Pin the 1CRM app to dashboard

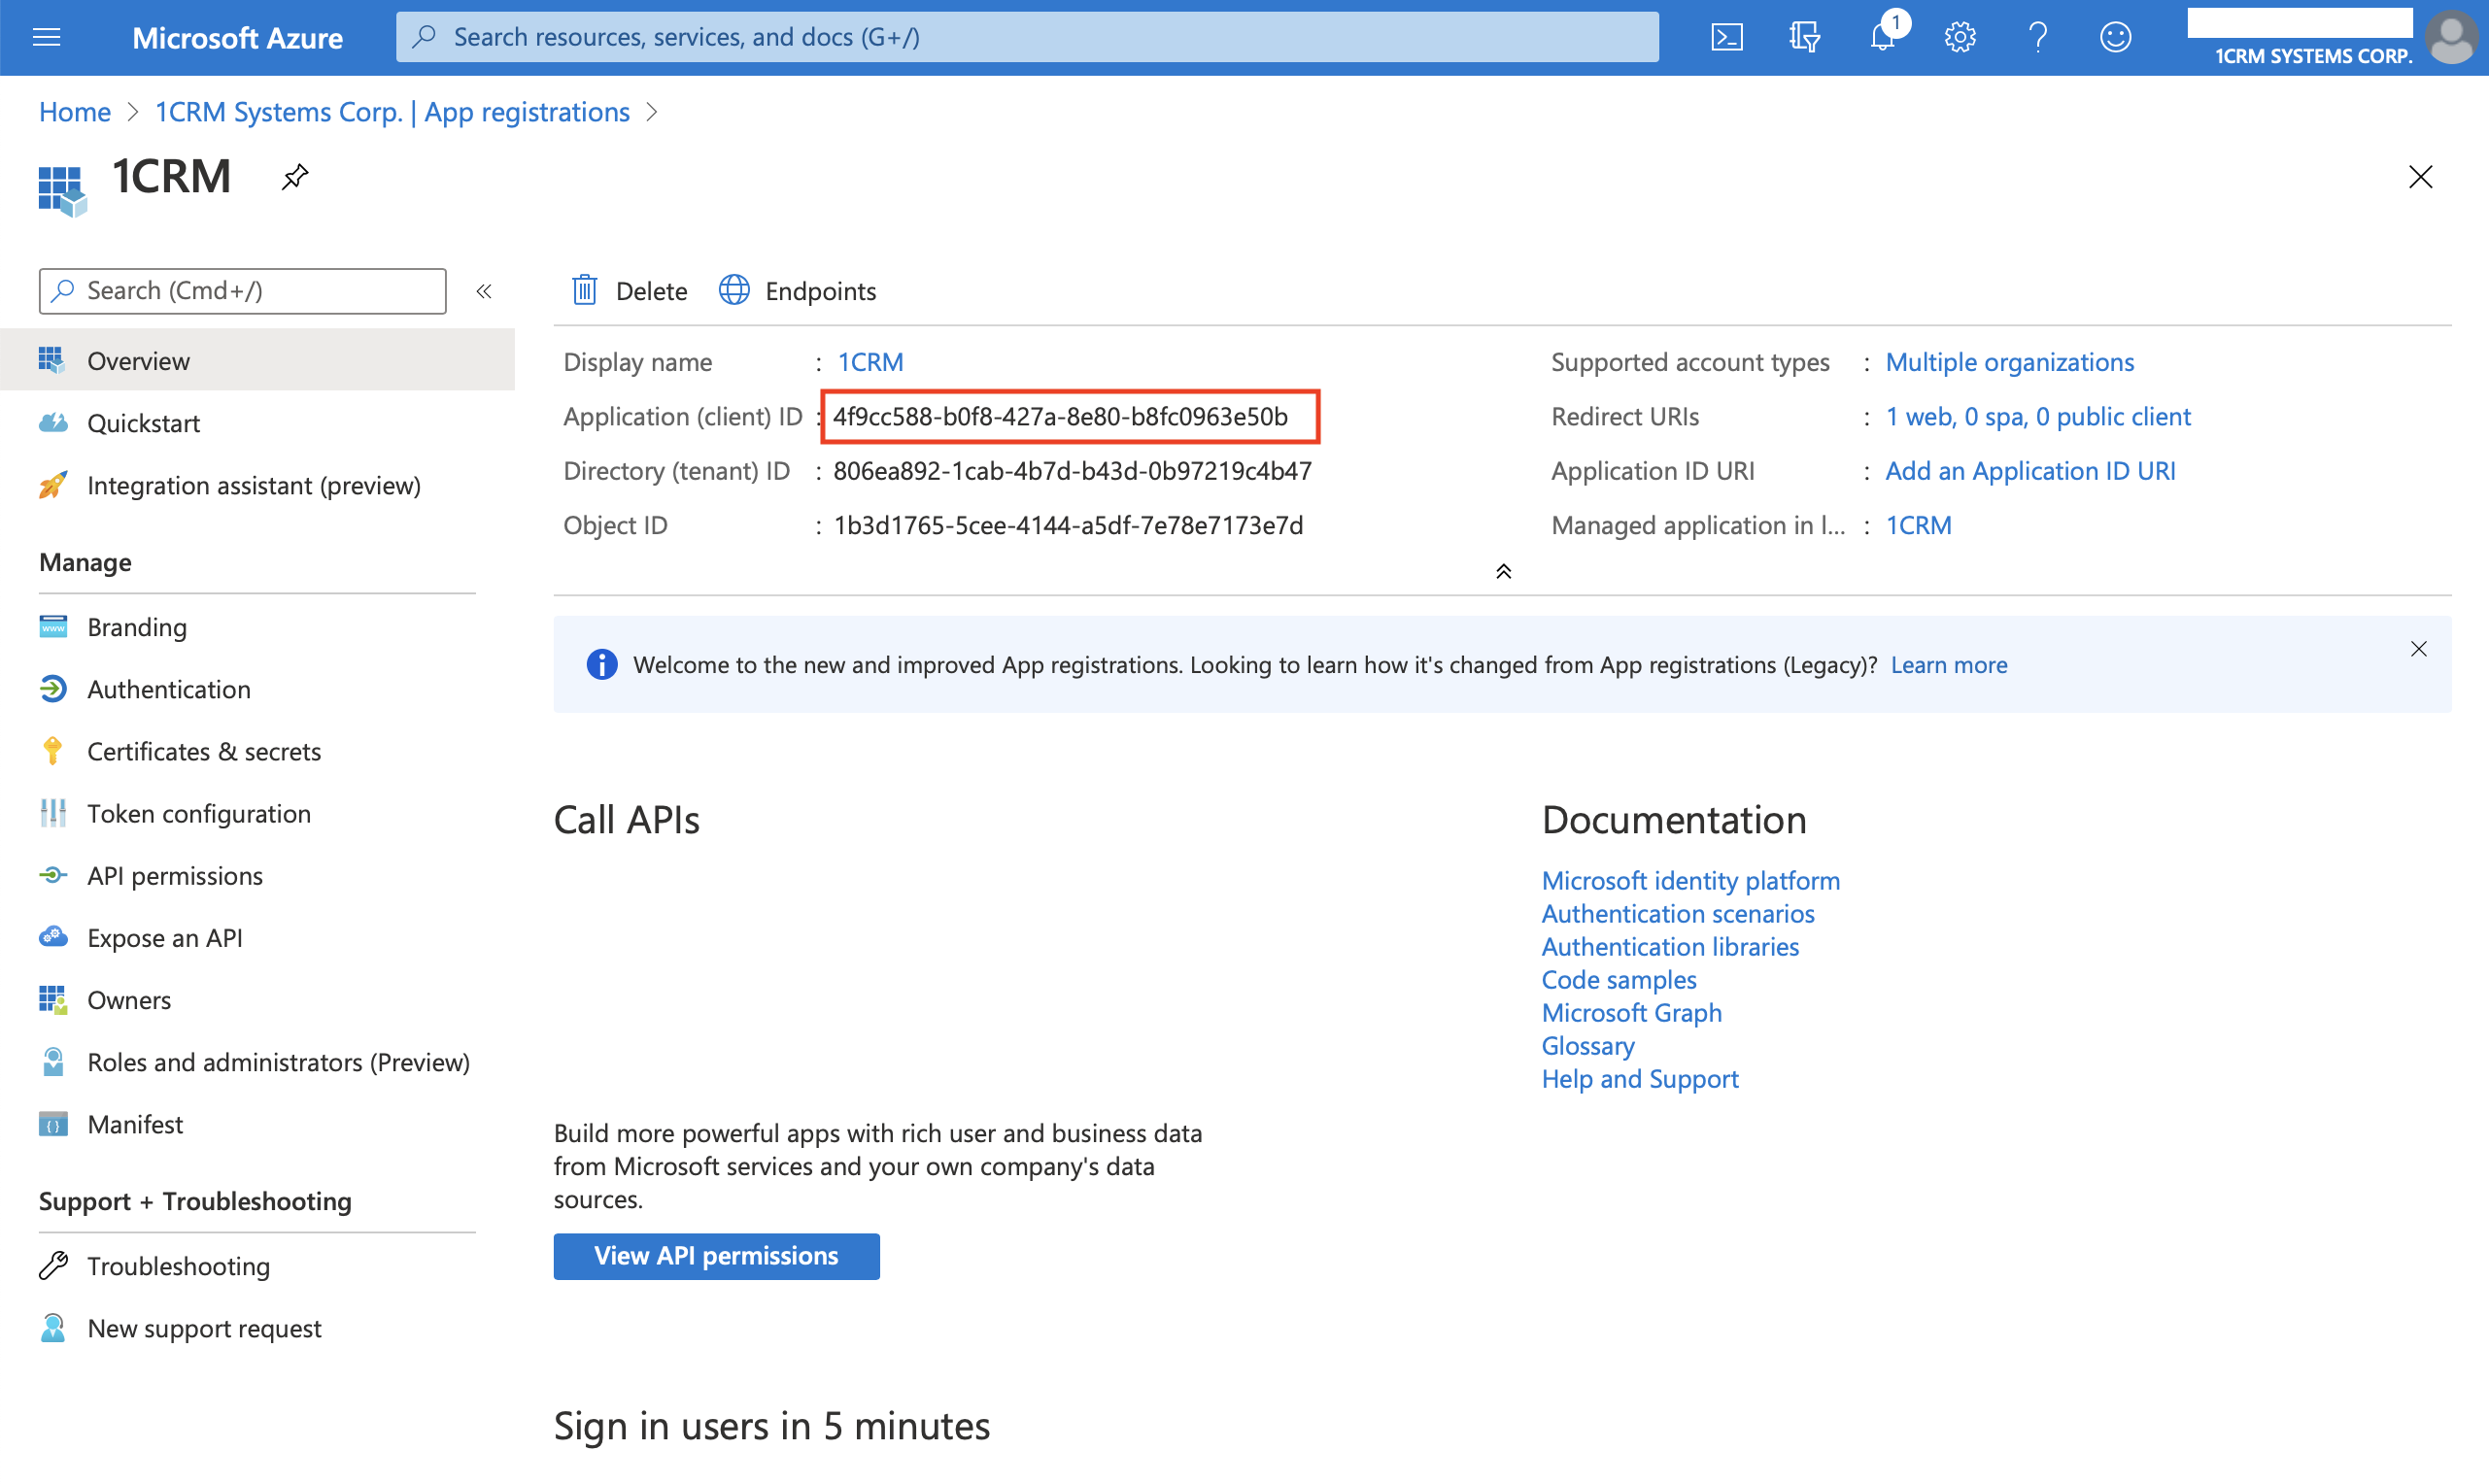pyautogui.click(x=295, y=177)
